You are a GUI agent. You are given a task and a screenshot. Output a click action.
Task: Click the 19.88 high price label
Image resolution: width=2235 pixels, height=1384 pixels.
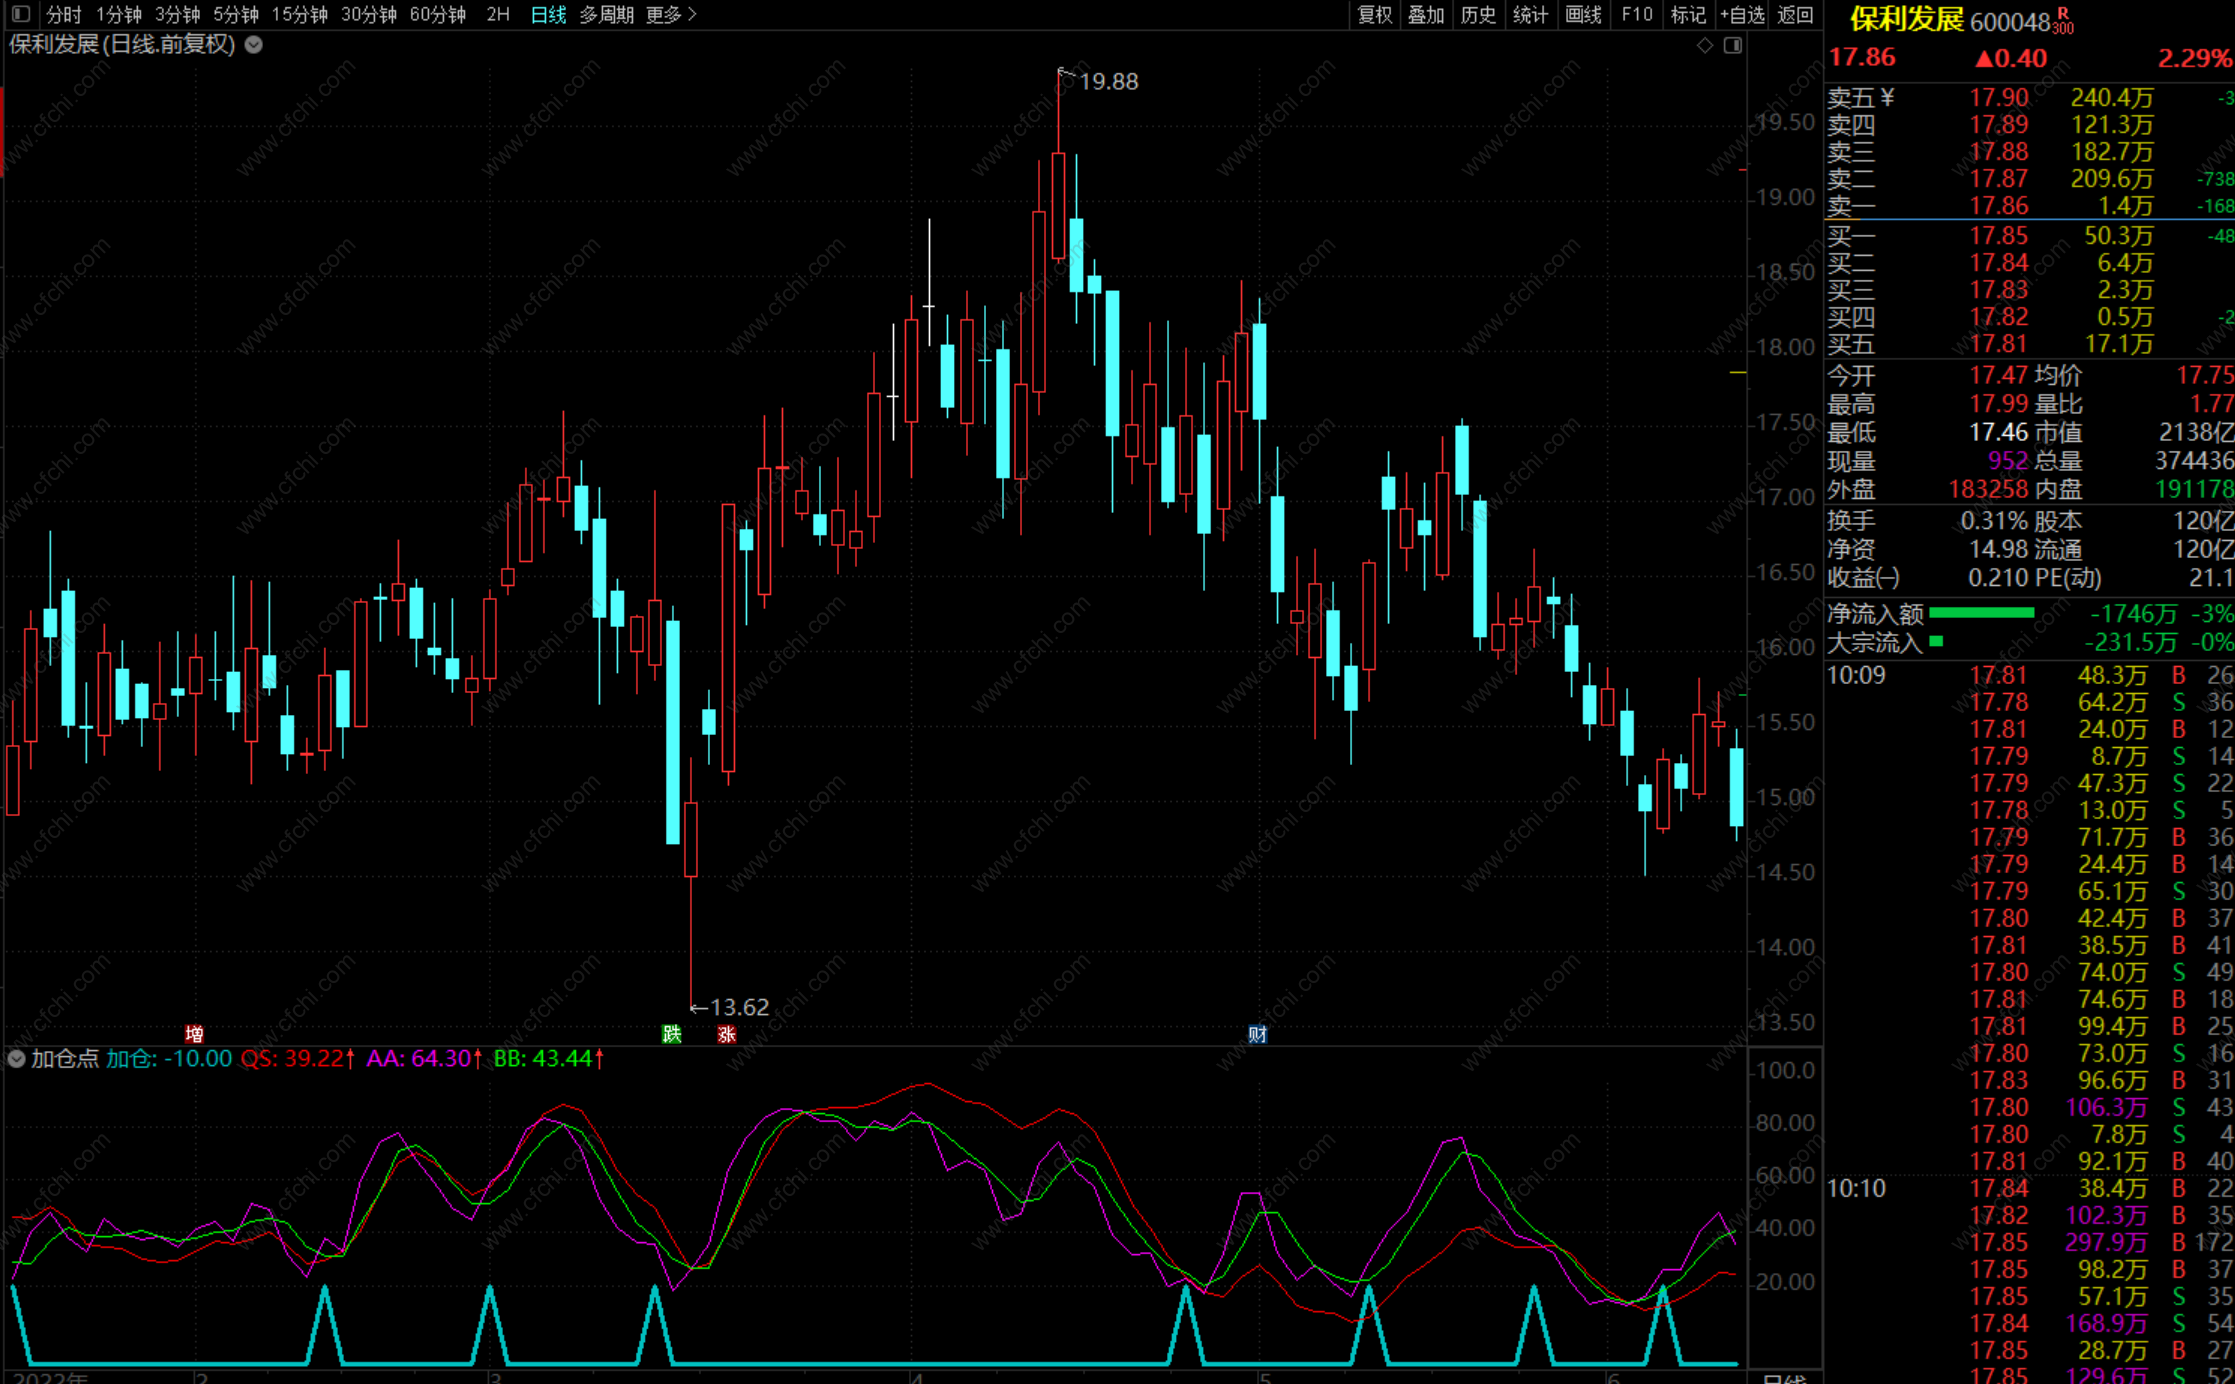coord(1108,81)
